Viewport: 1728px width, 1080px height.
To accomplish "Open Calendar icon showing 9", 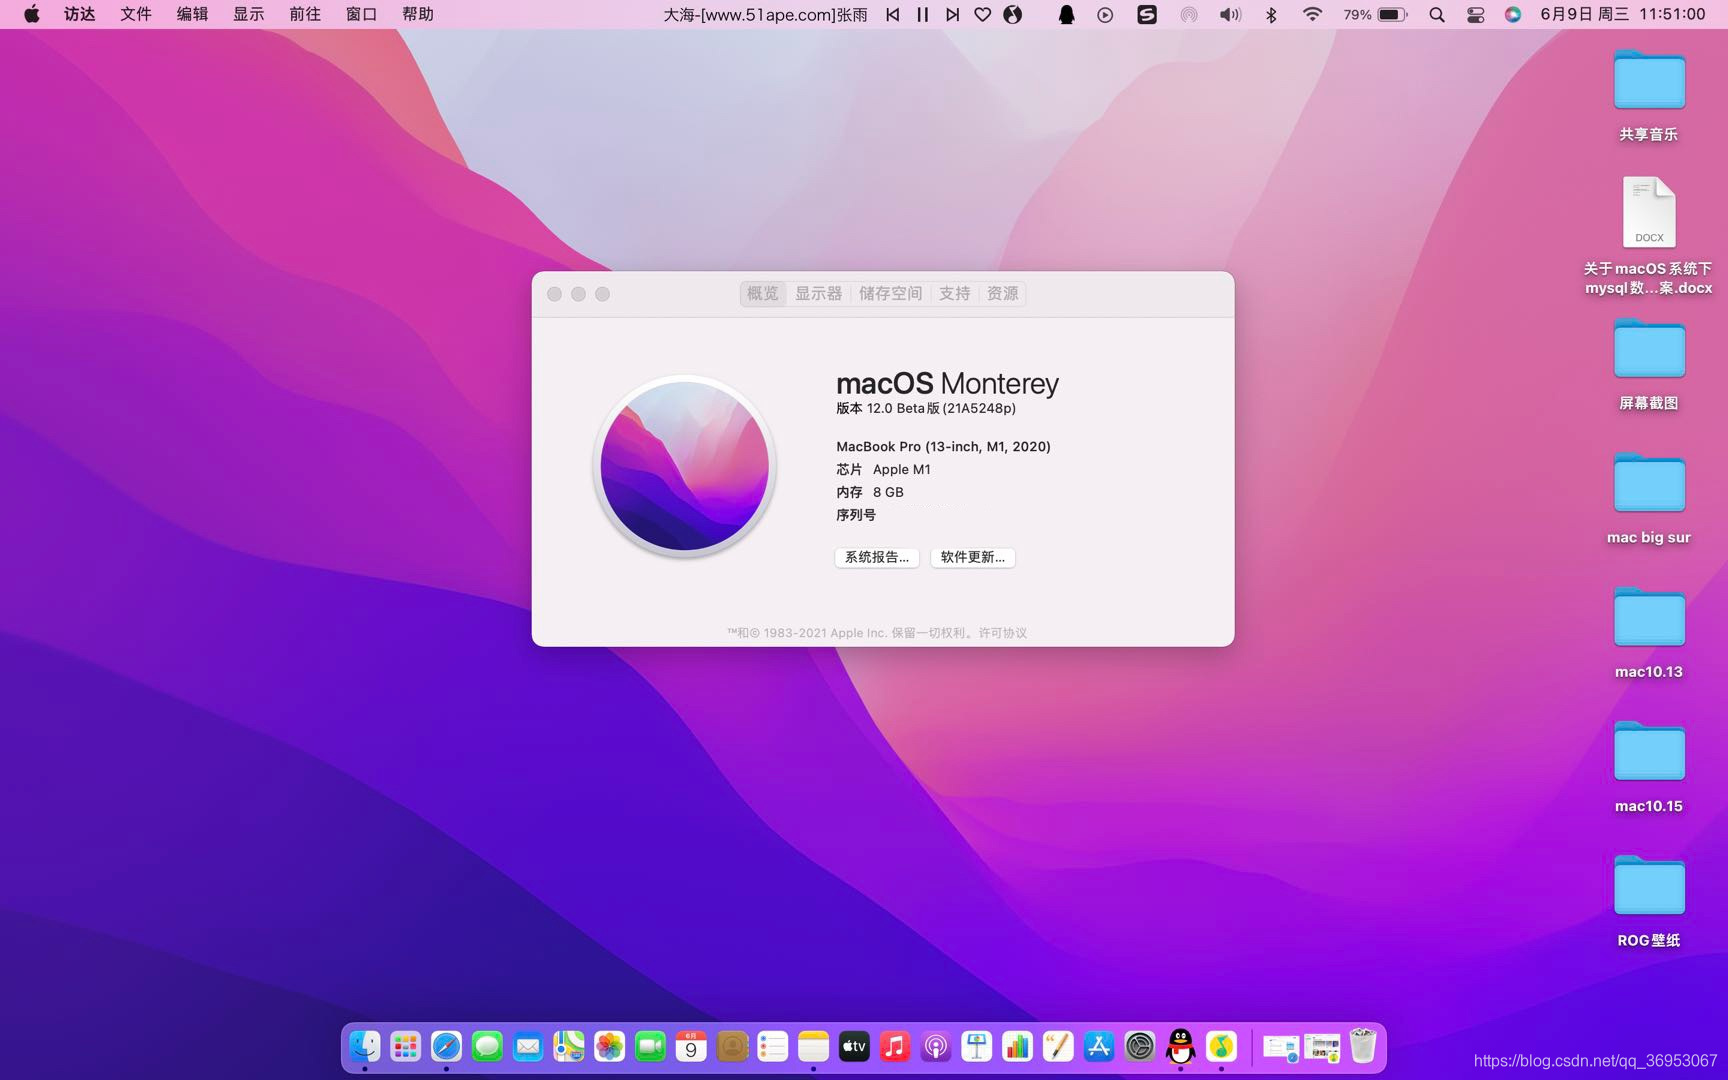I will (x=691, y=1047).
